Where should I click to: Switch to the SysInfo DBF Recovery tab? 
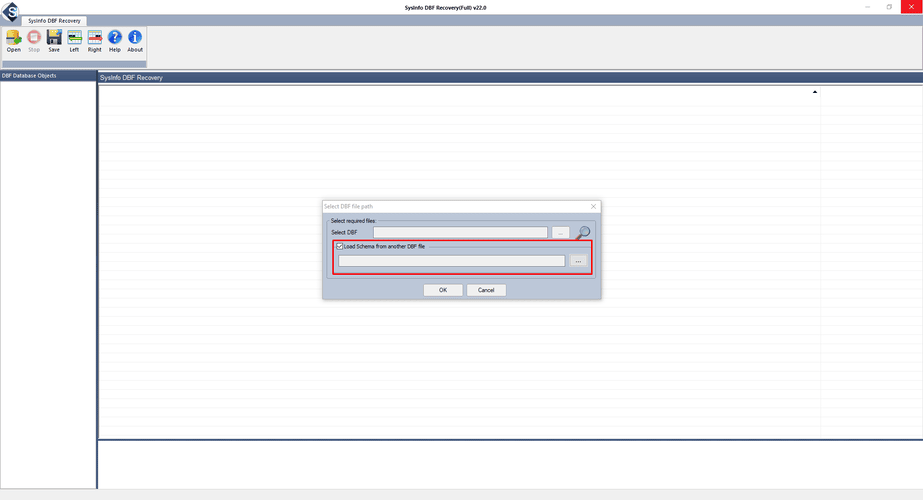(54, 21)
